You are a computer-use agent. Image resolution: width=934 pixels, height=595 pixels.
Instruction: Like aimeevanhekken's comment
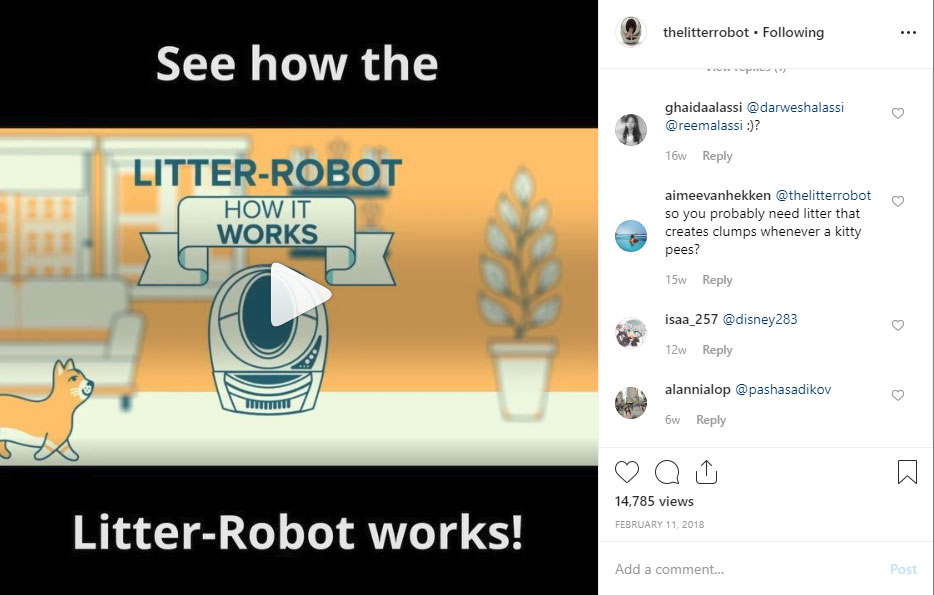[898, 201]
